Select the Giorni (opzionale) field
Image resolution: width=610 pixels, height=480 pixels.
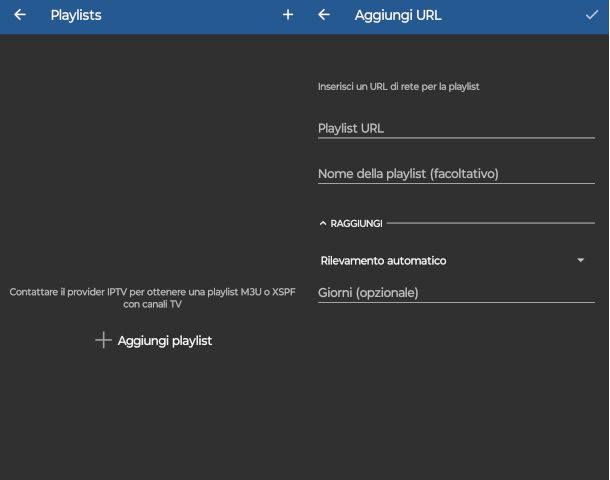(x=456, y=293)
